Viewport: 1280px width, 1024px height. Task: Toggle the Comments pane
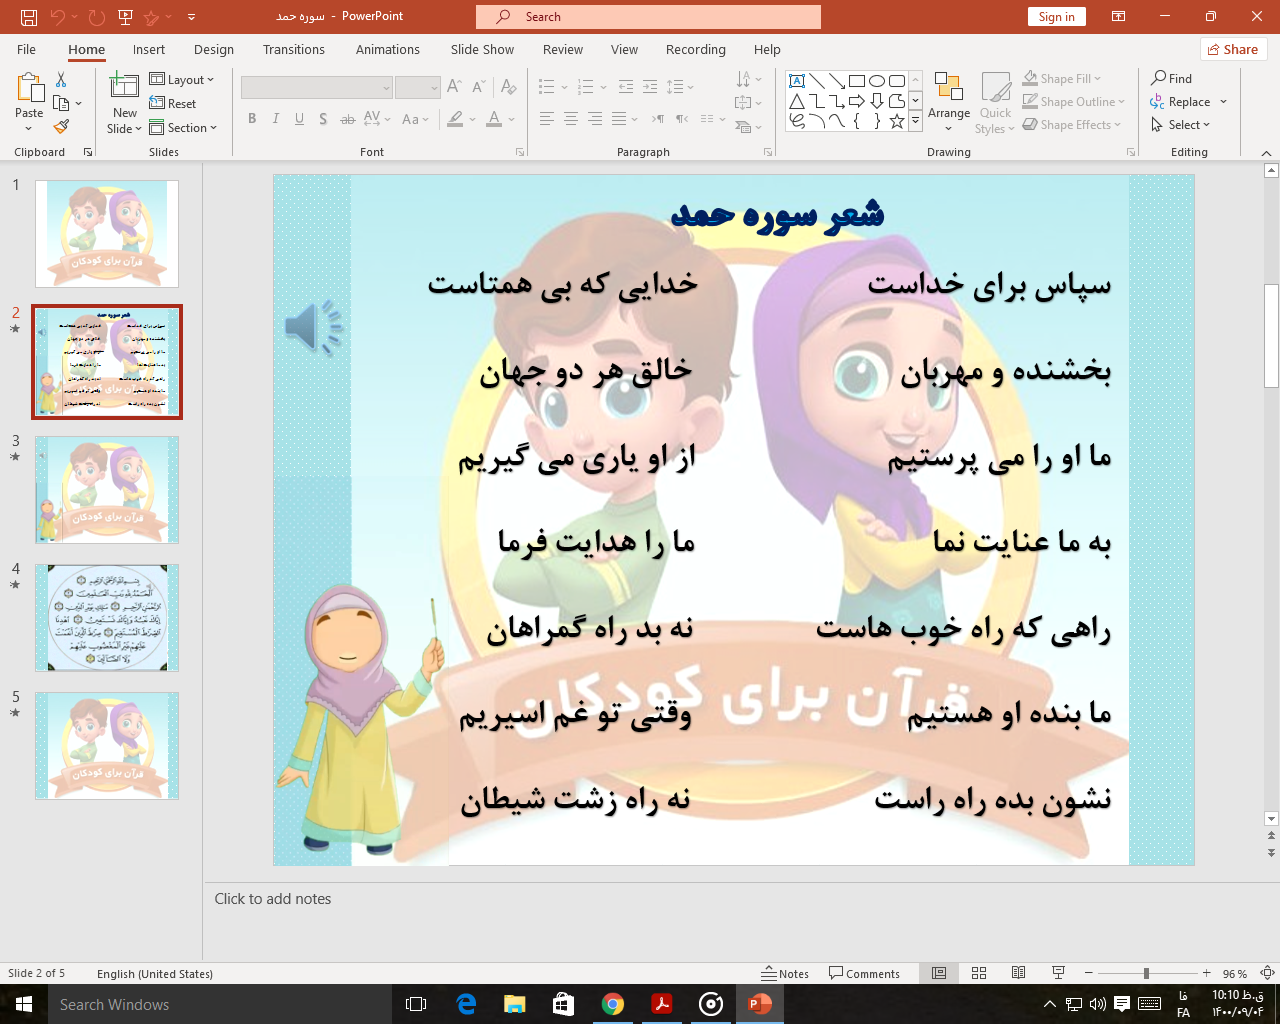864,973
